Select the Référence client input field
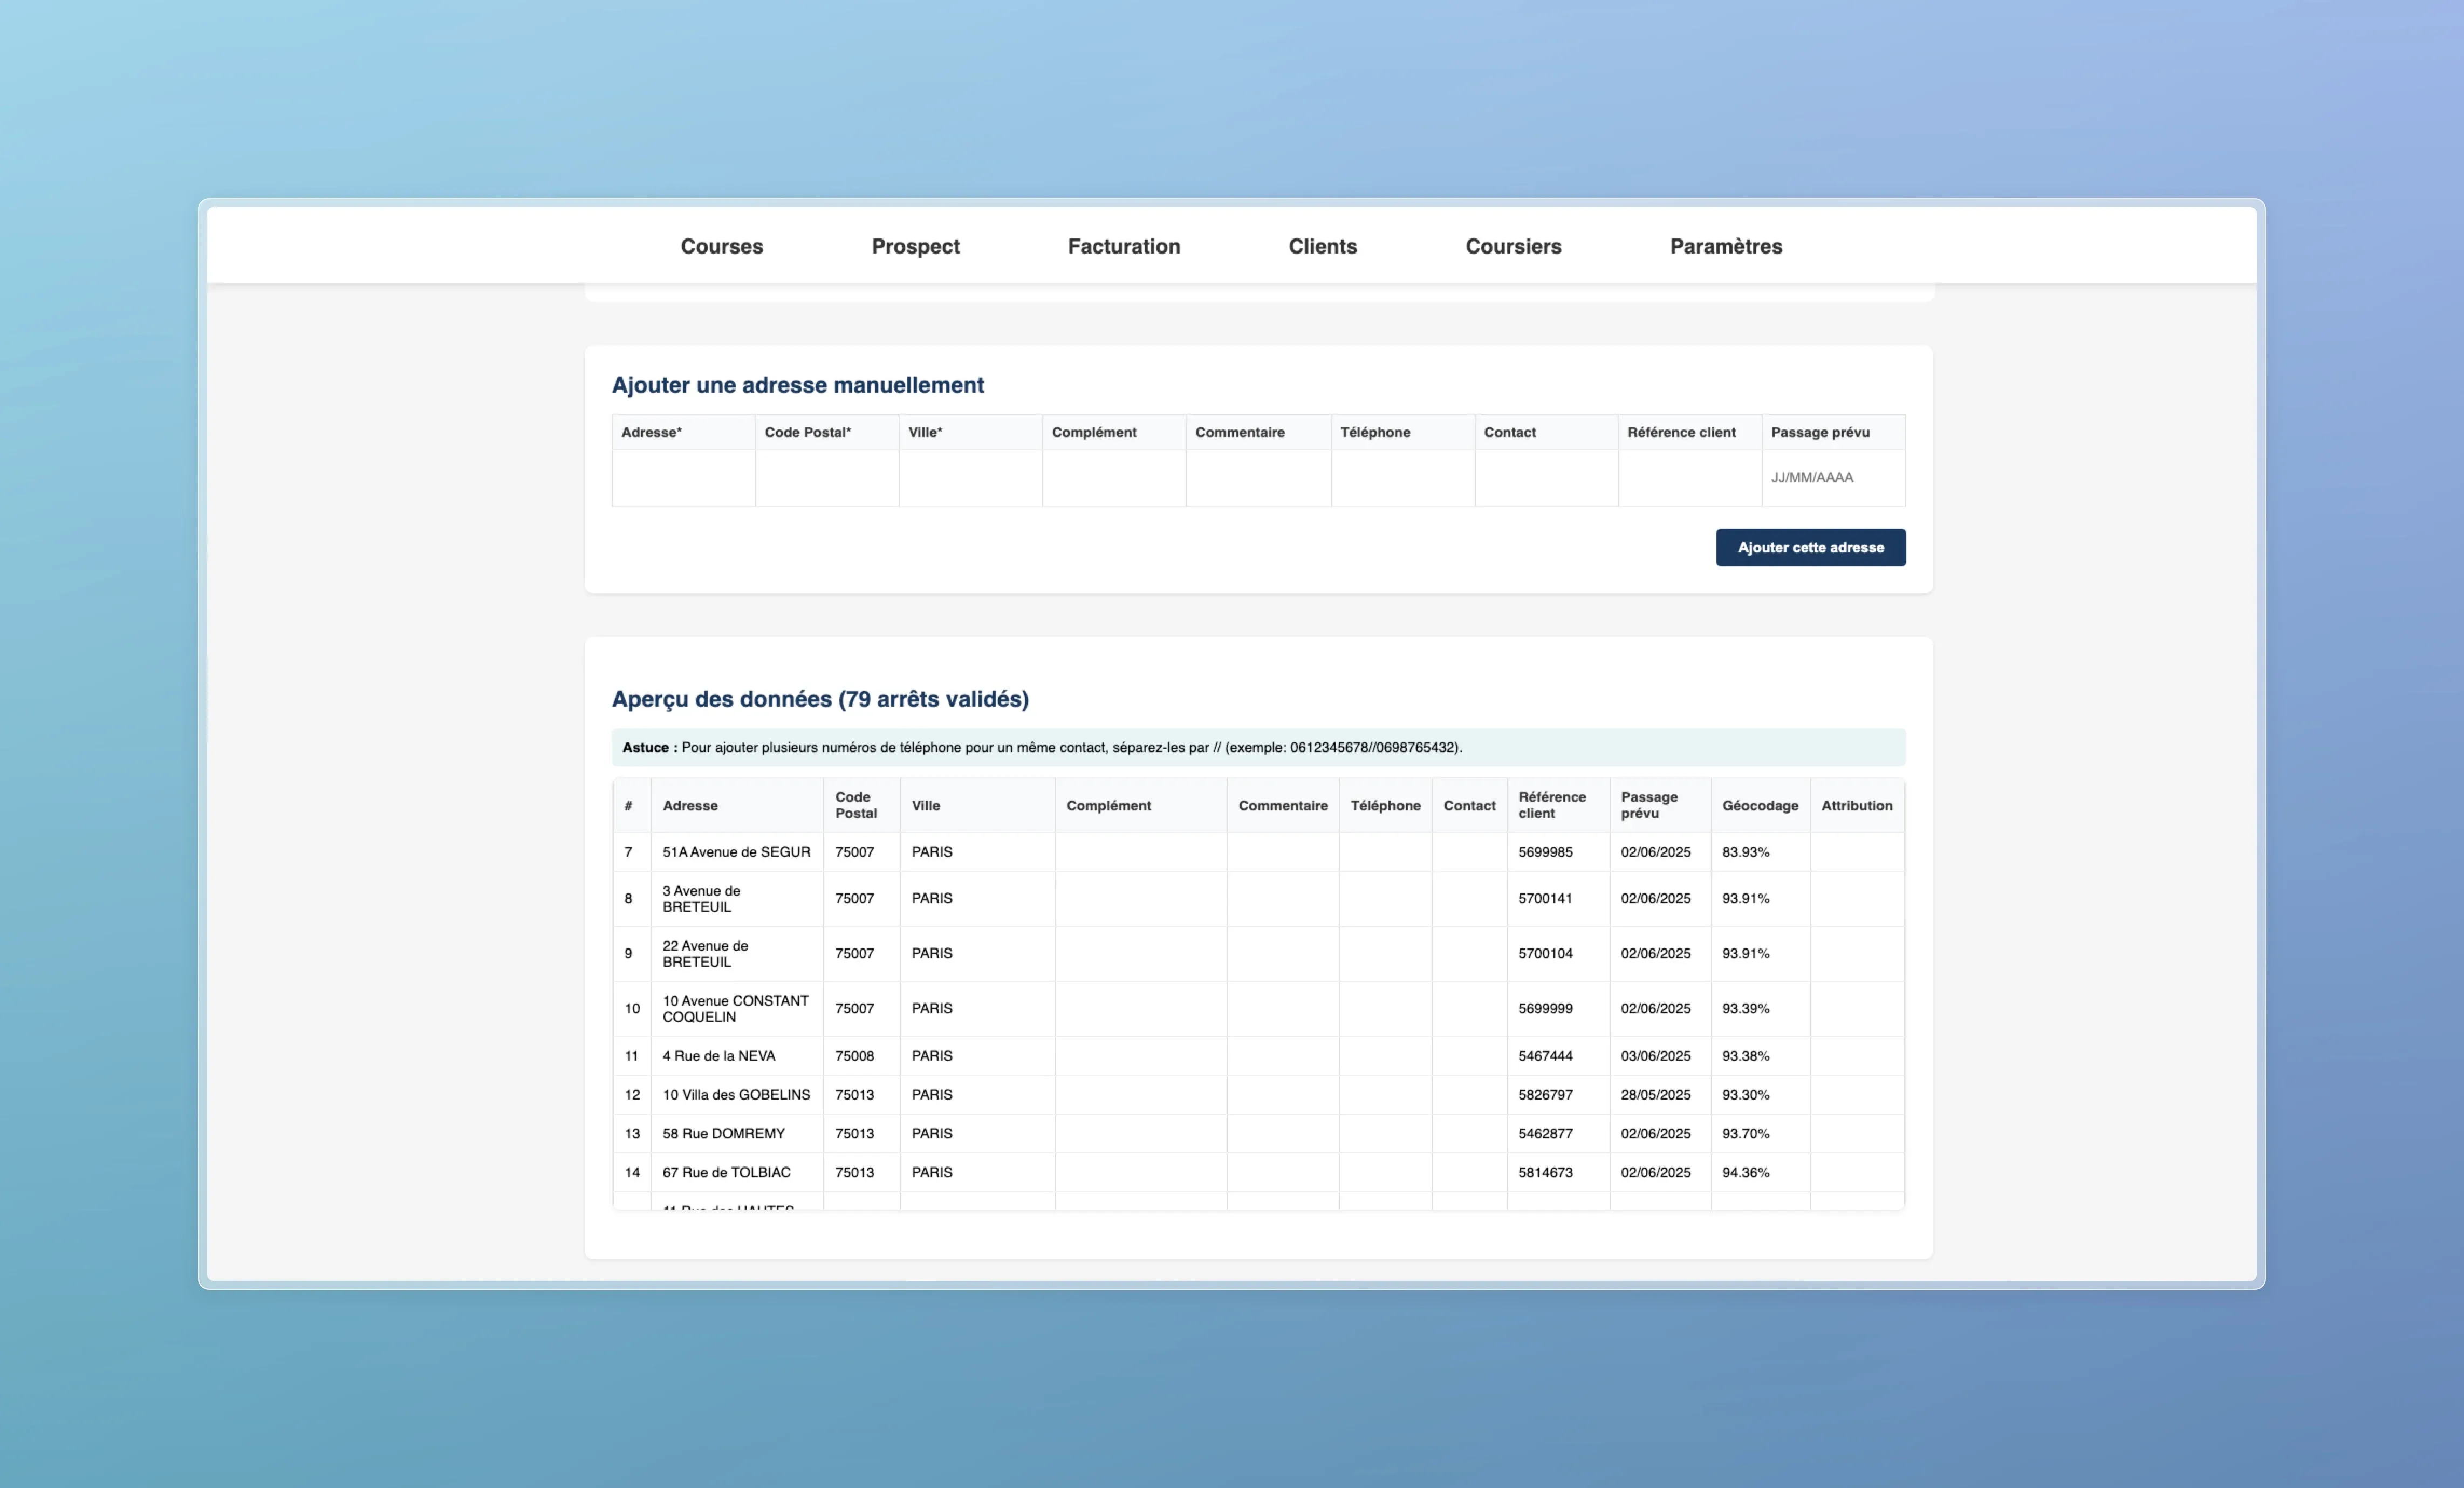The image size is (2464, 1488). coord(1689,478)
